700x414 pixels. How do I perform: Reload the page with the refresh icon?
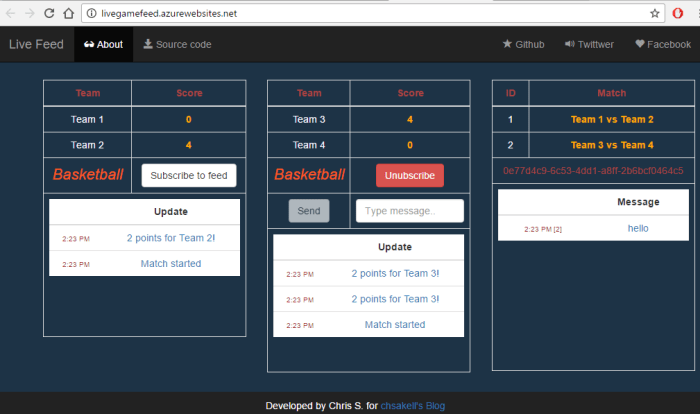click(49, 13)
